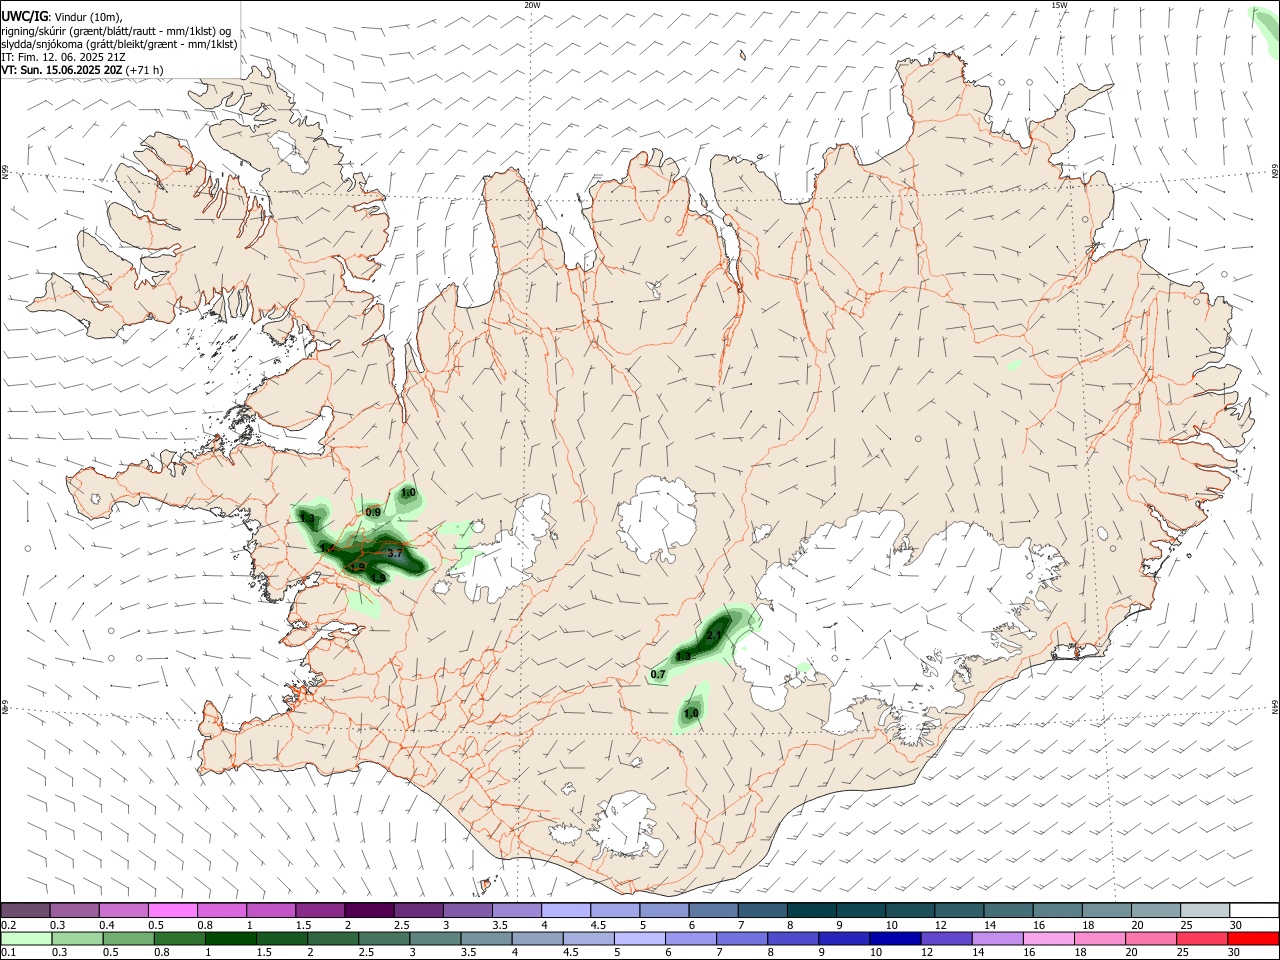Click the palest green first swatch of lower legend

[x=26, y=939]
